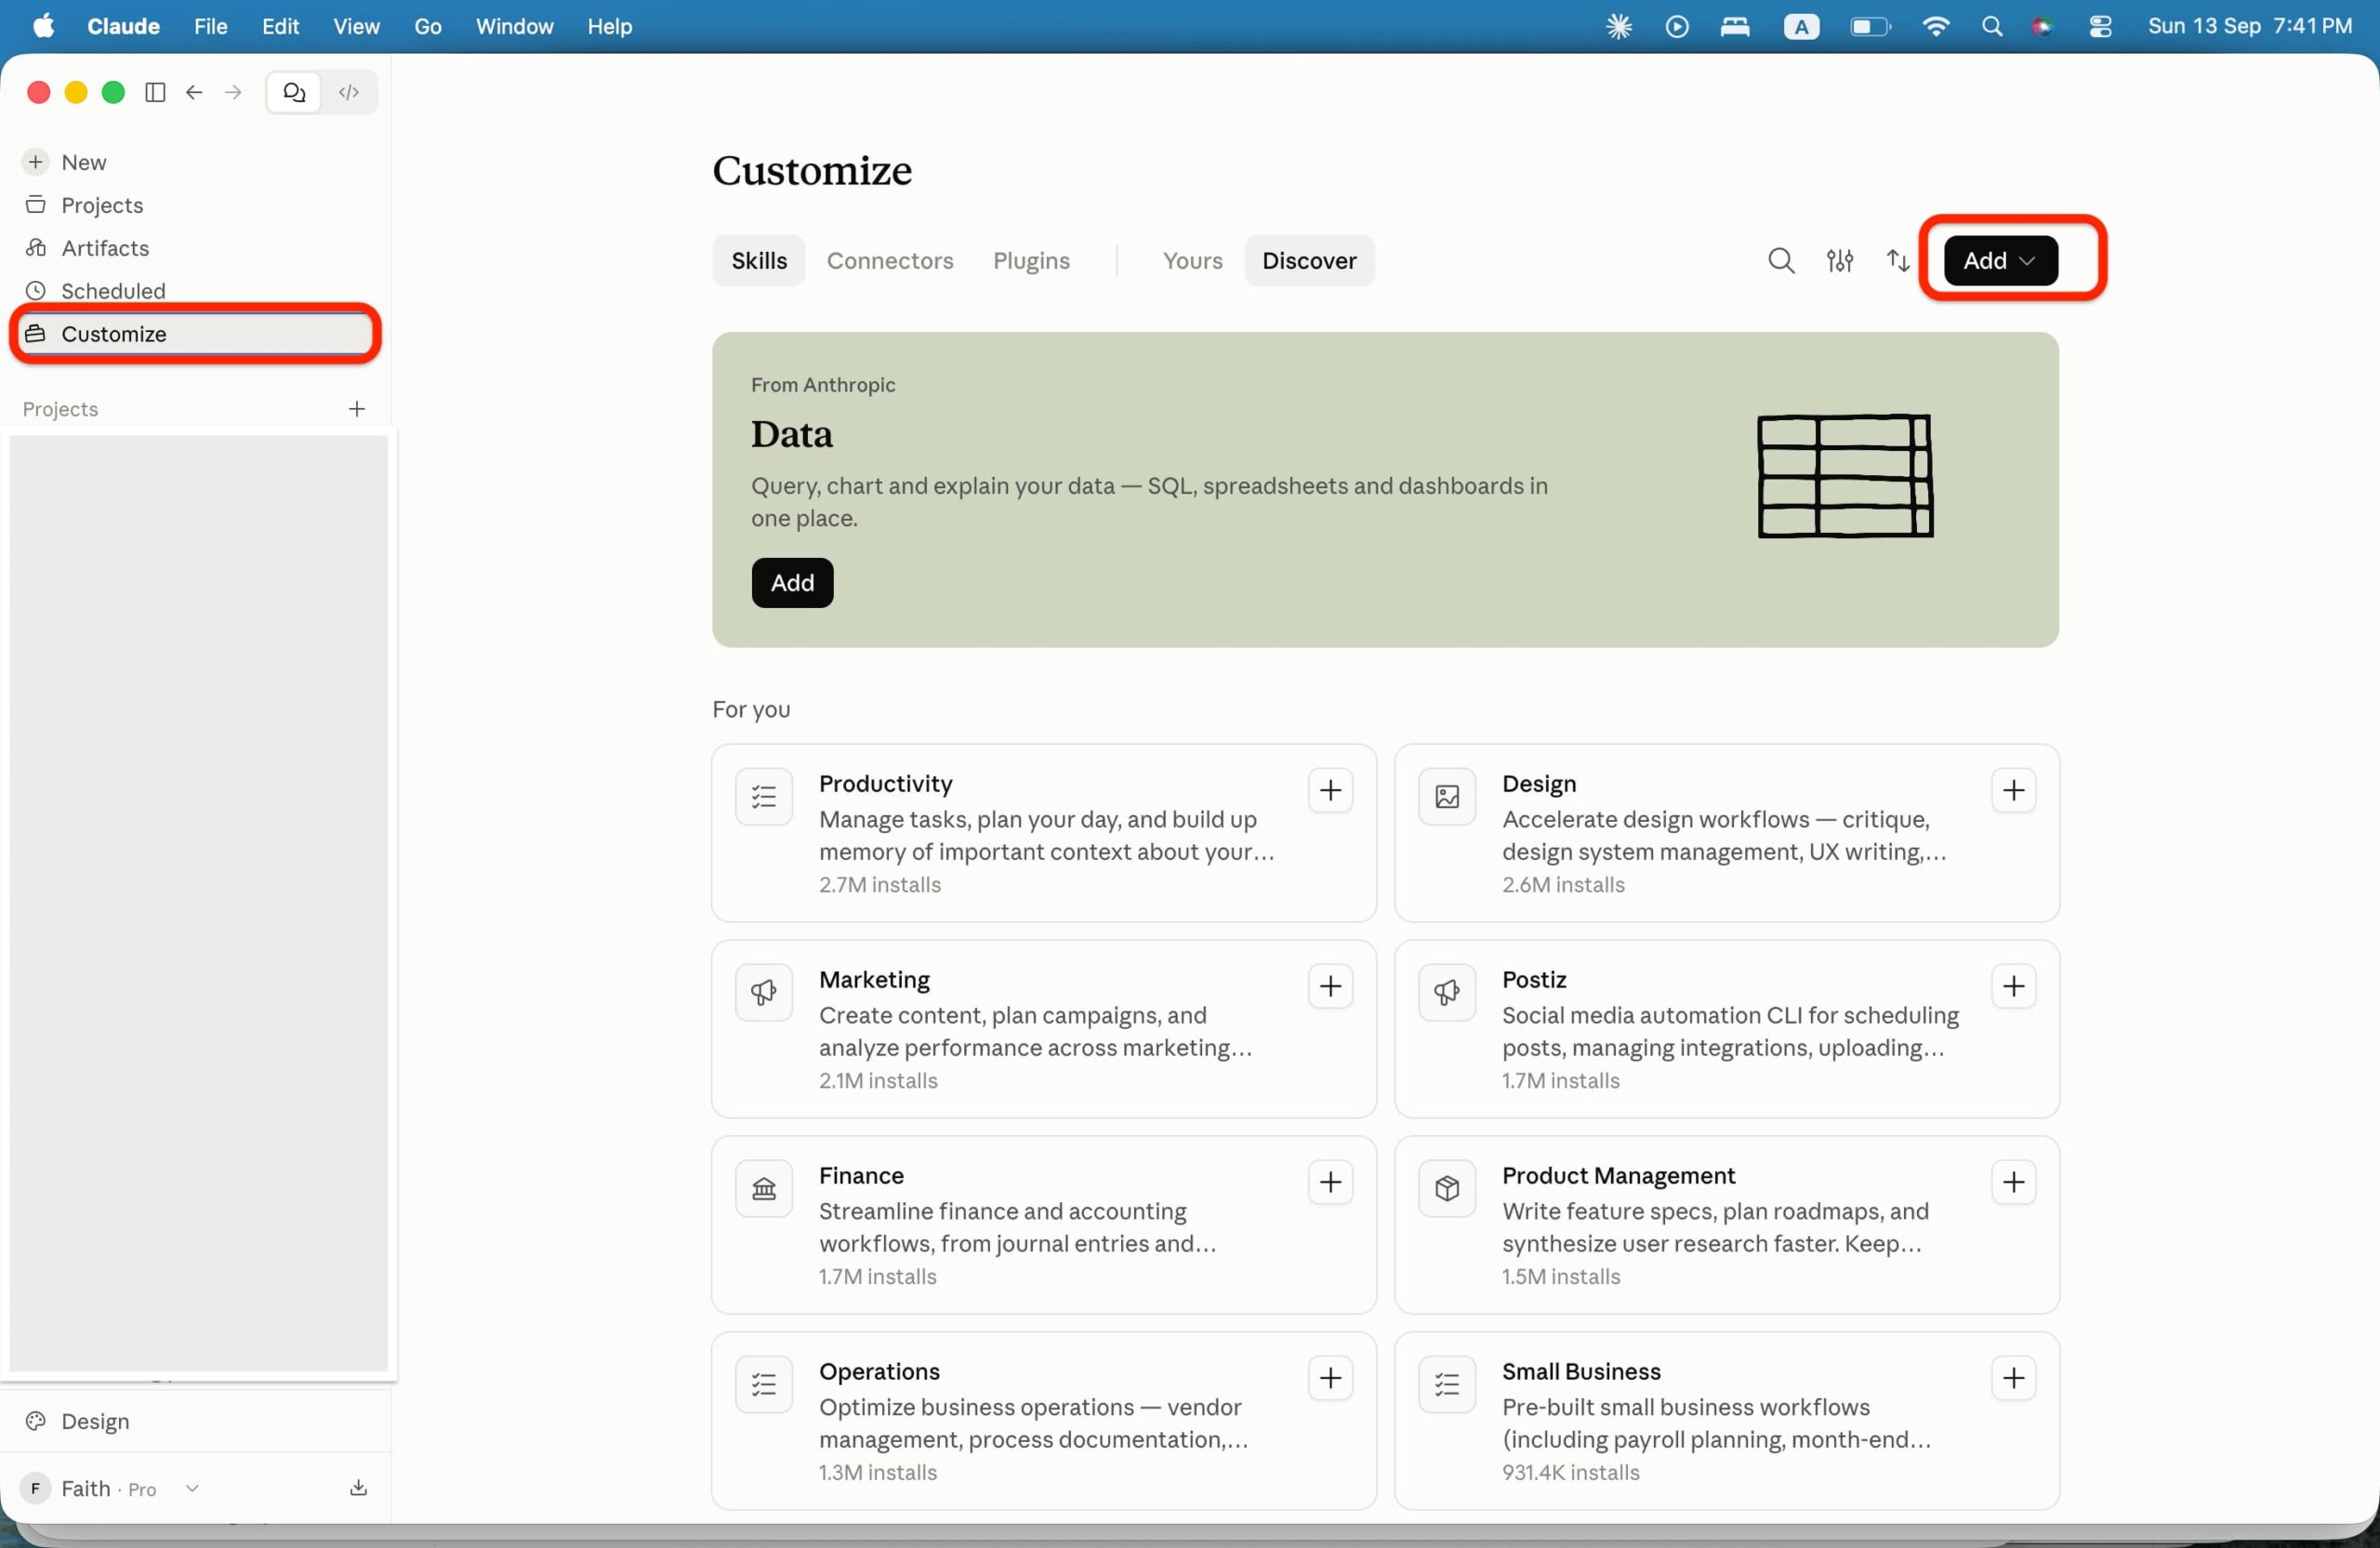Add the Postiz skill with plus
The width and height of the screenshot is (2380, 1548).
(x=2013, y=987)
